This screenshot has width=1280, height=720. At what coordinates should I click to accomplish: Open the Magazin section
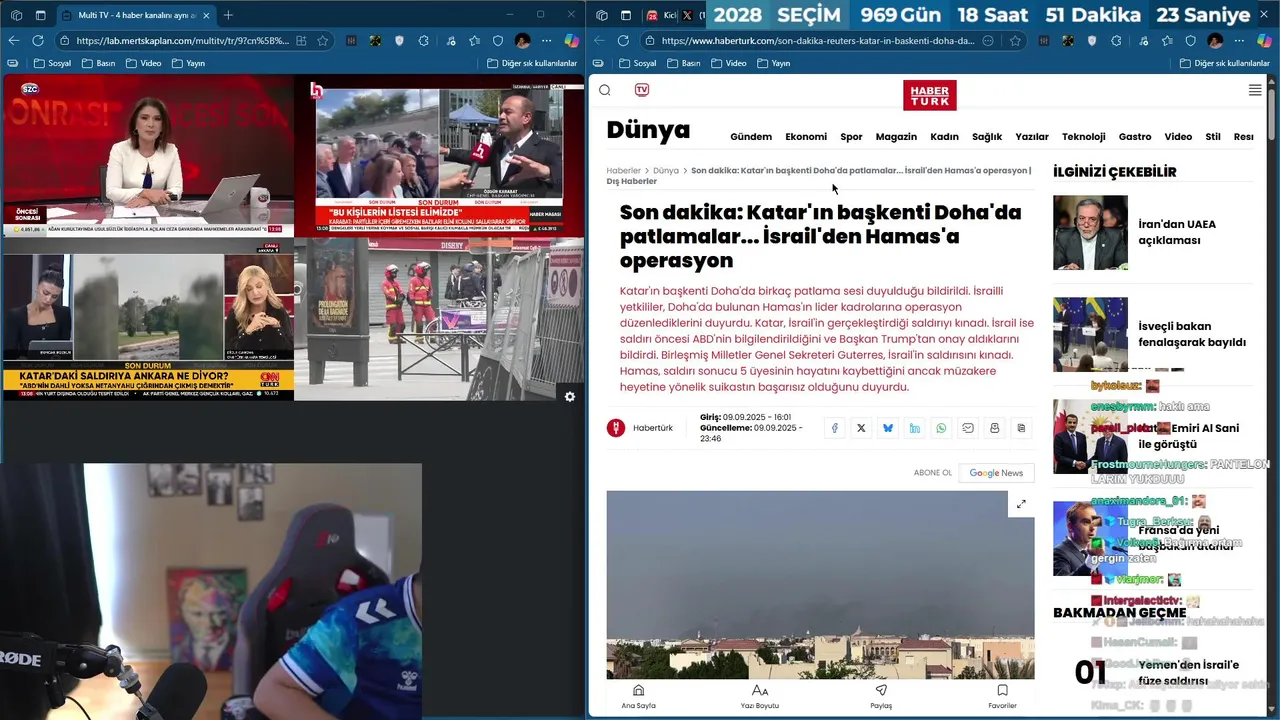(896, 137)
